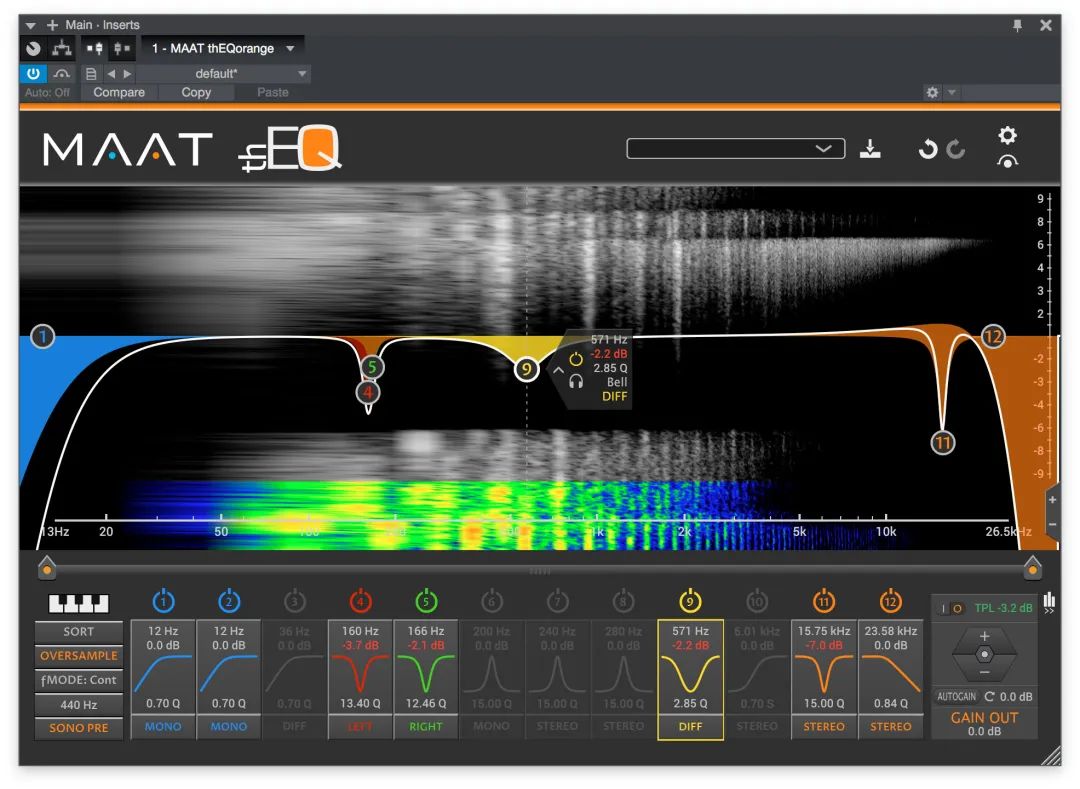Image resolution: width=1080 pixels, height=789 pixels.
Task: Disable band 5 green power button
Action: tap(426, 601)
